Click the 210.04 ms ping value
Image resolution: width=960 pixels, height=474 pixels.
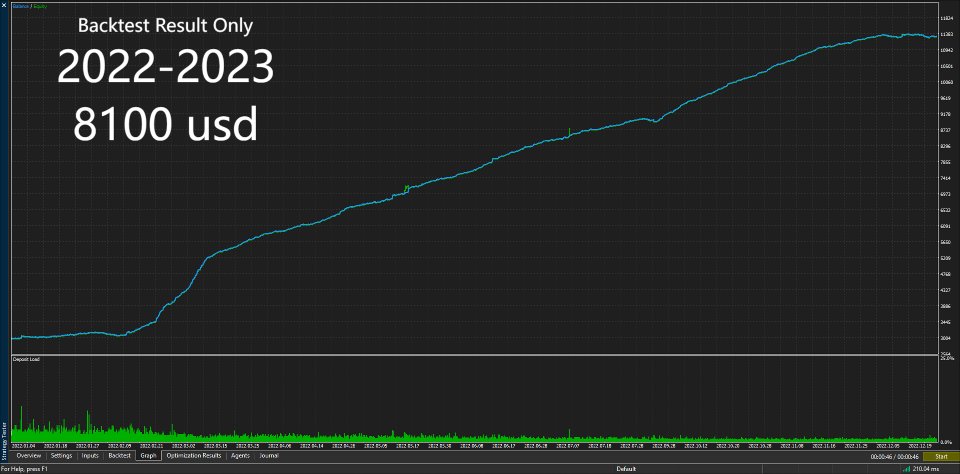925,469
